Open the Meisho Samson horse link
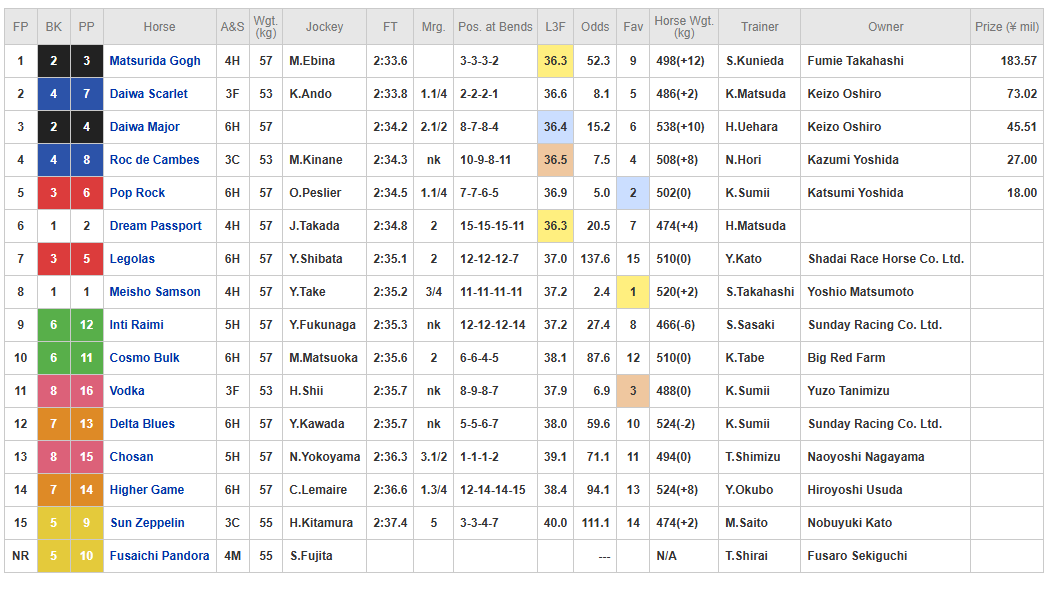 click(x=155, y=291)
